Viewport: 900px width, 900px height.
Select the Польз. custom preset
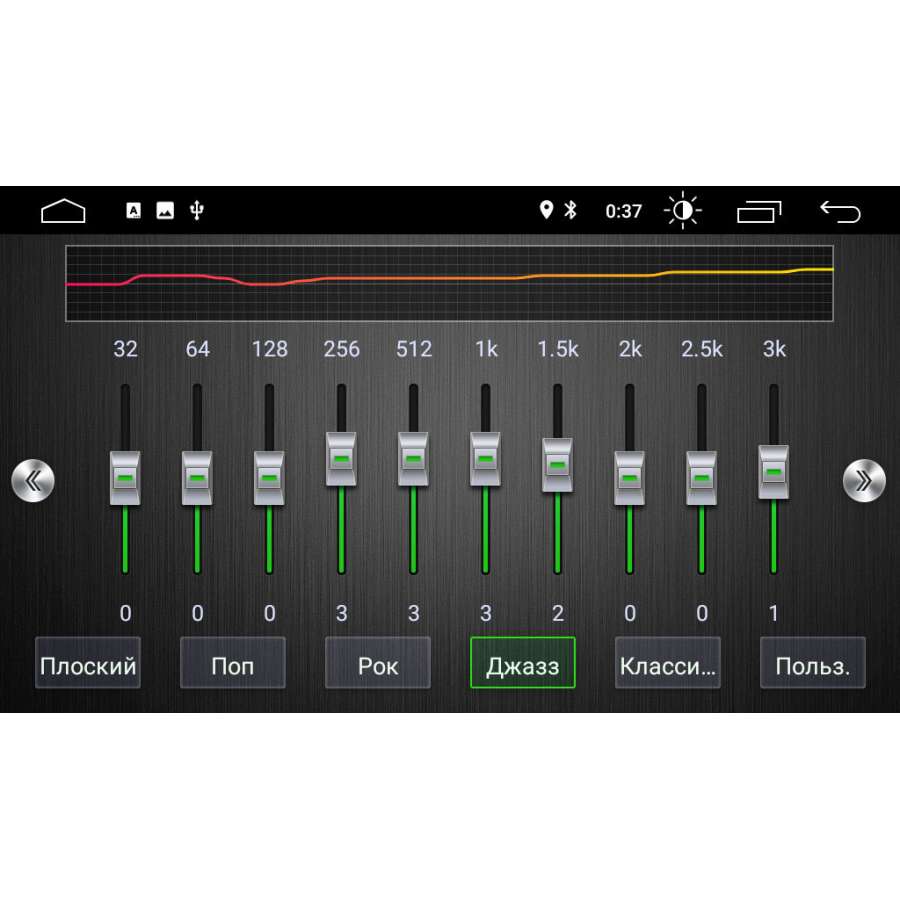point(813,662)
